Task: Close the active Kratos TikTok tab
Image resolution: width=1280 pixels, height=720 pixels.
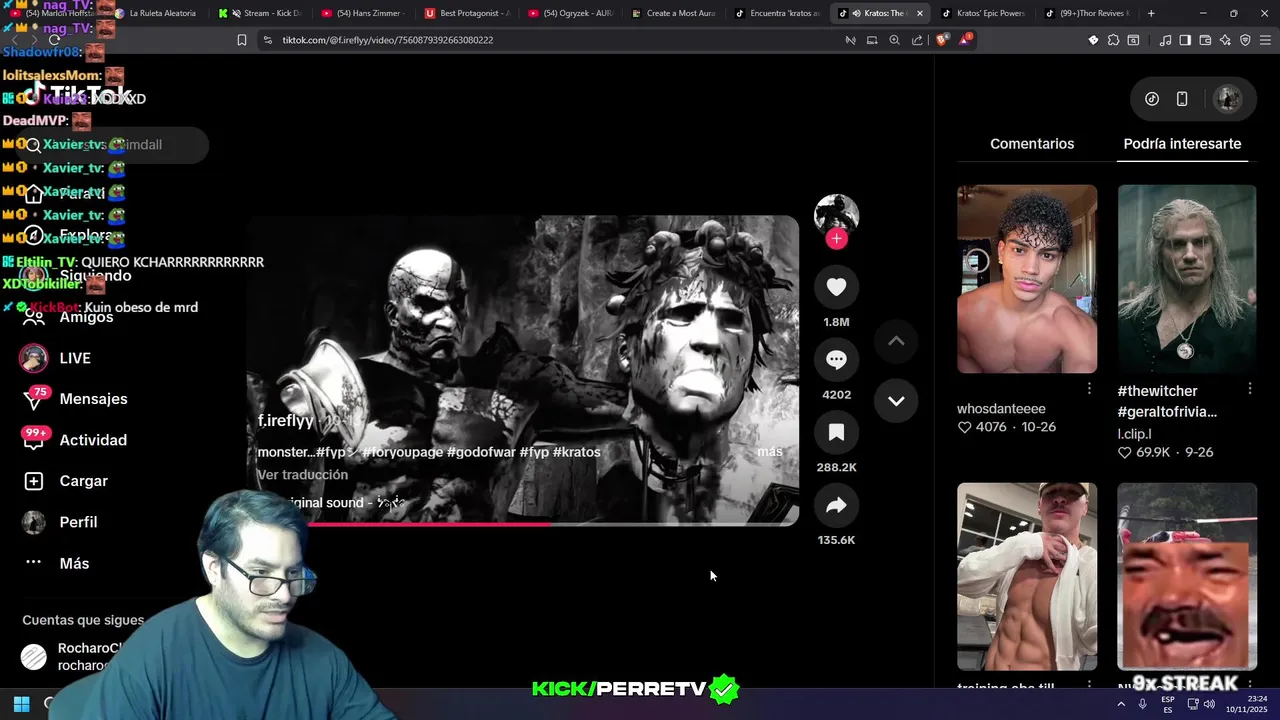Action: 919,13
